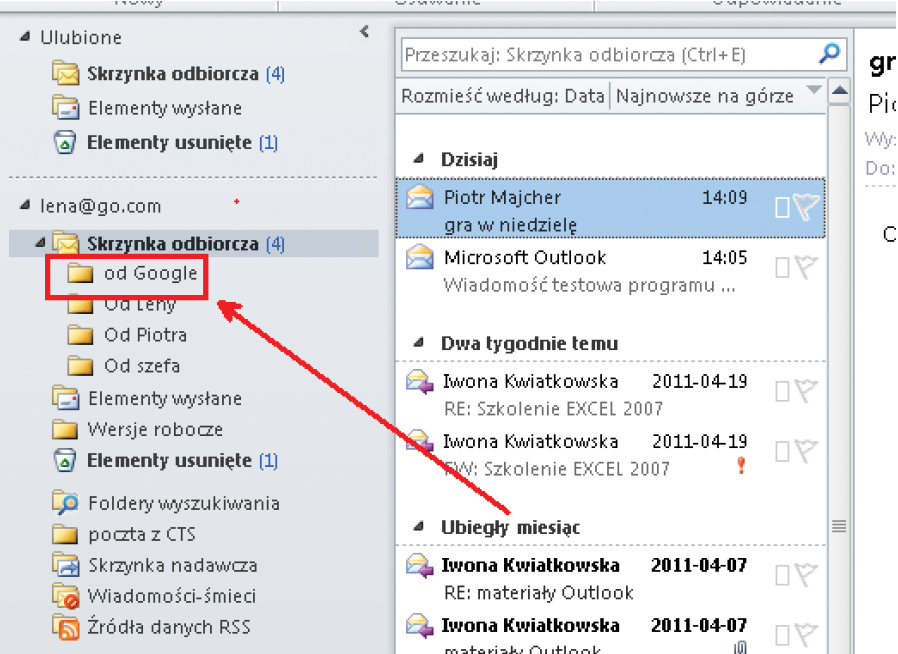Open the Wiadomości-śmieci junk folder icon
This screenshot has height=654, width=898.
[x=66, y=596]
